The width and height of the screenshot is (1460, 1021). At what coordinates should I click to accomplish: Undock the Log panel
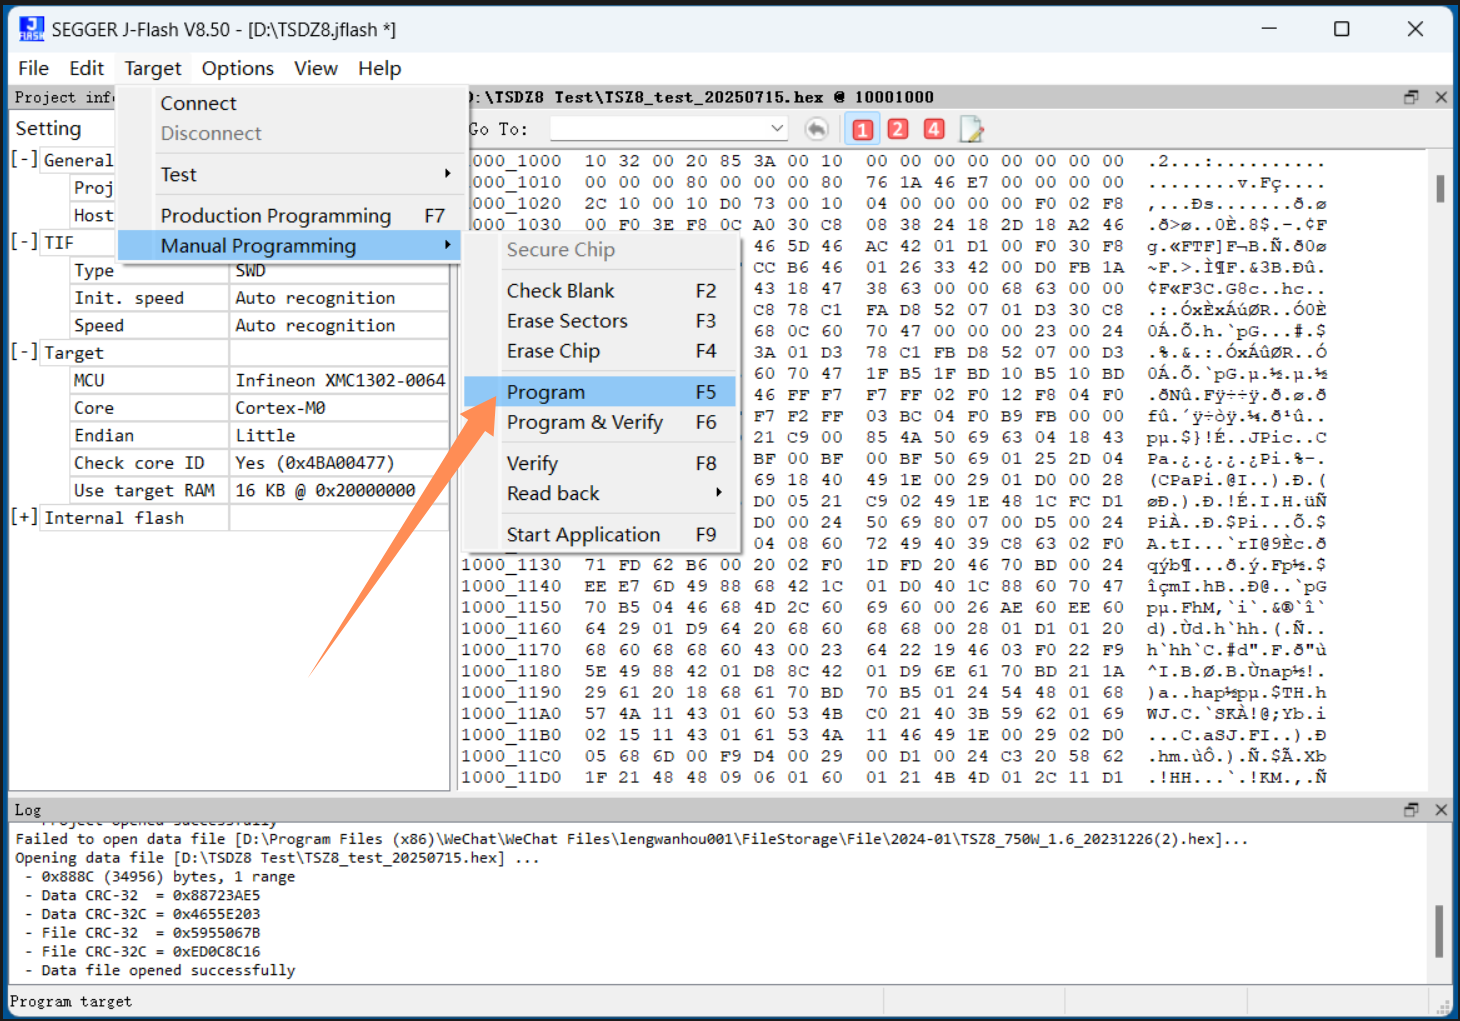pos(1411,809)
